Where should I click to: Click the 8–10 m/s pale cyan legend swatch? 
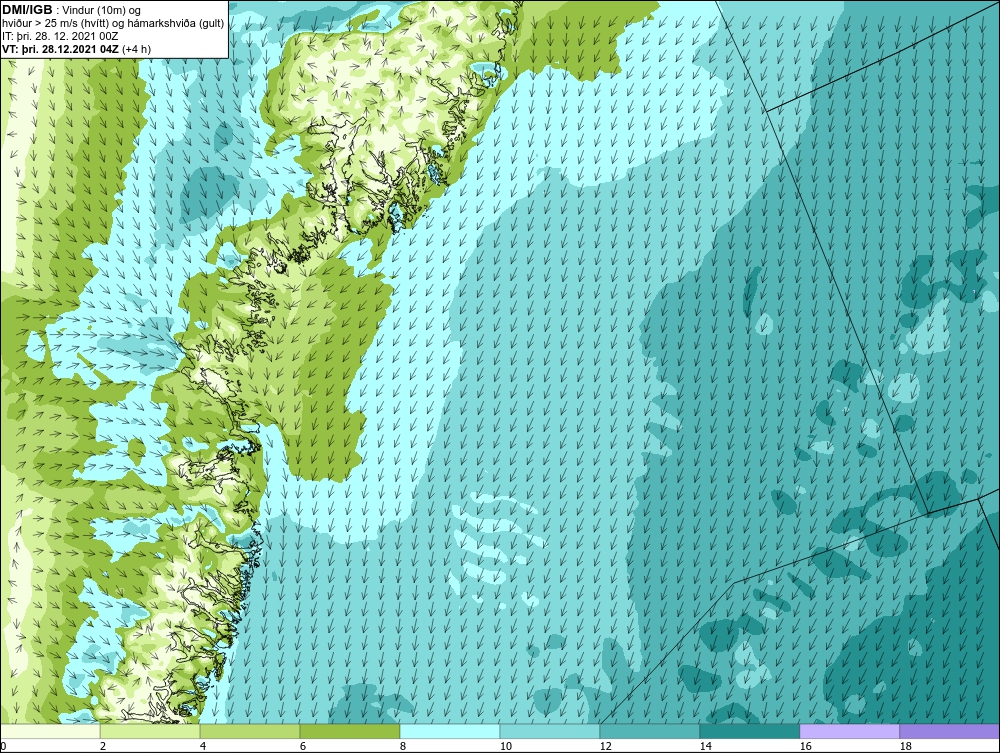tap(450, 731)
